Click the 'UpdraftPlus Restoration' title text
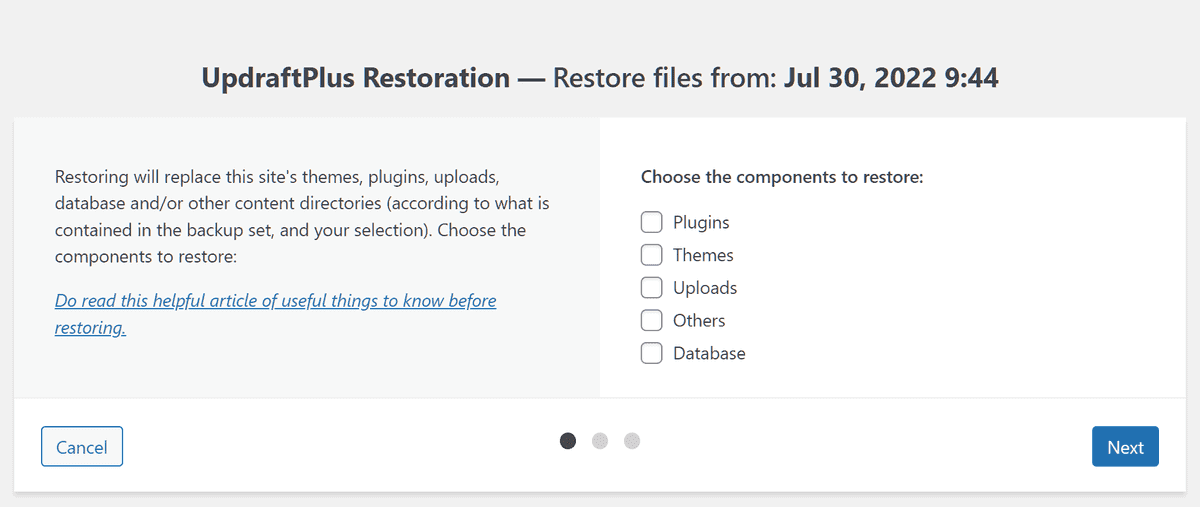The image size is (1200, 507). pyautogui.click(x=355, y=78)
